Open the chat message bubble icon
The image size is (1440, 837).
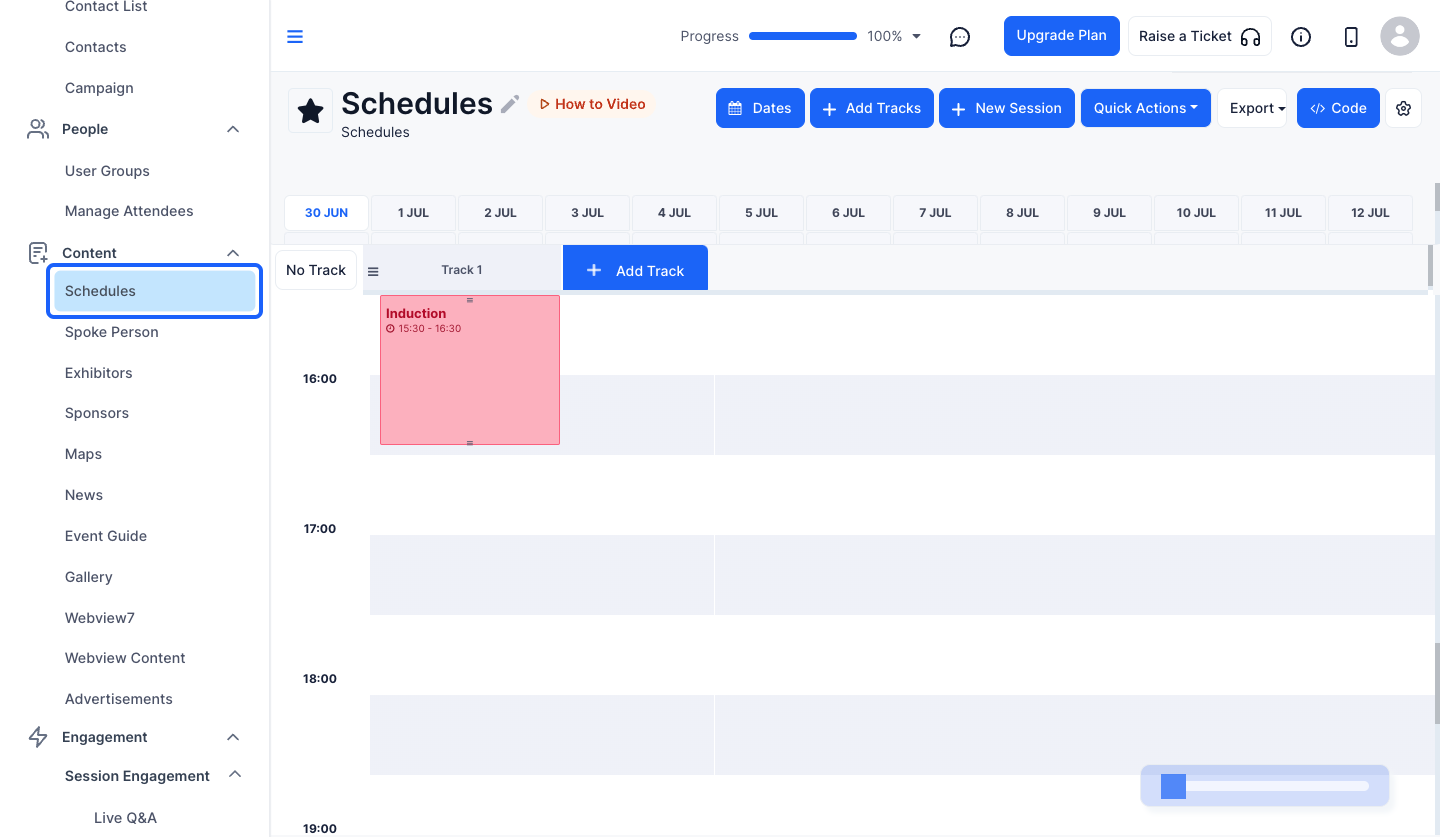point(960,37)
